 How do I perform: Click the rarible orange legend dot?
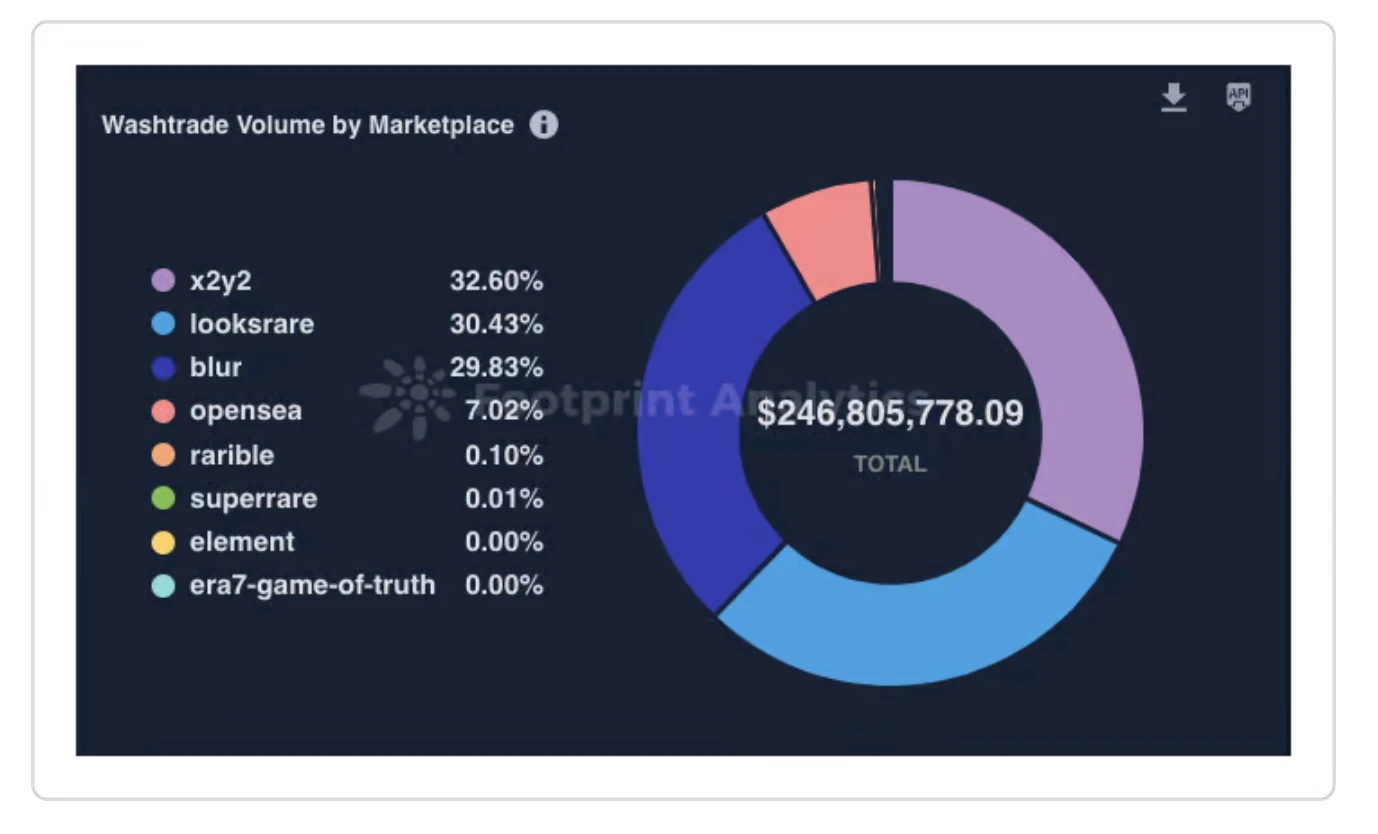[163, 455]
